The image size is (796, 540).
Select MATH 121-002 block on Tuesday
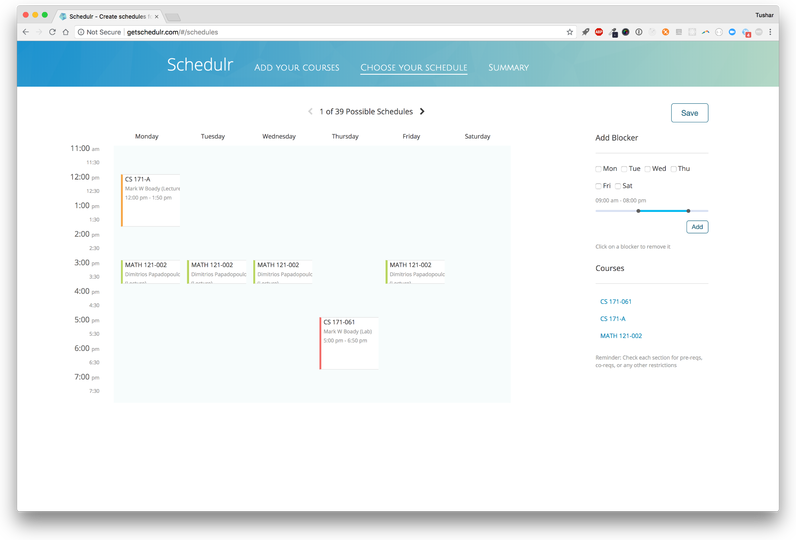(x=217, y=272)
